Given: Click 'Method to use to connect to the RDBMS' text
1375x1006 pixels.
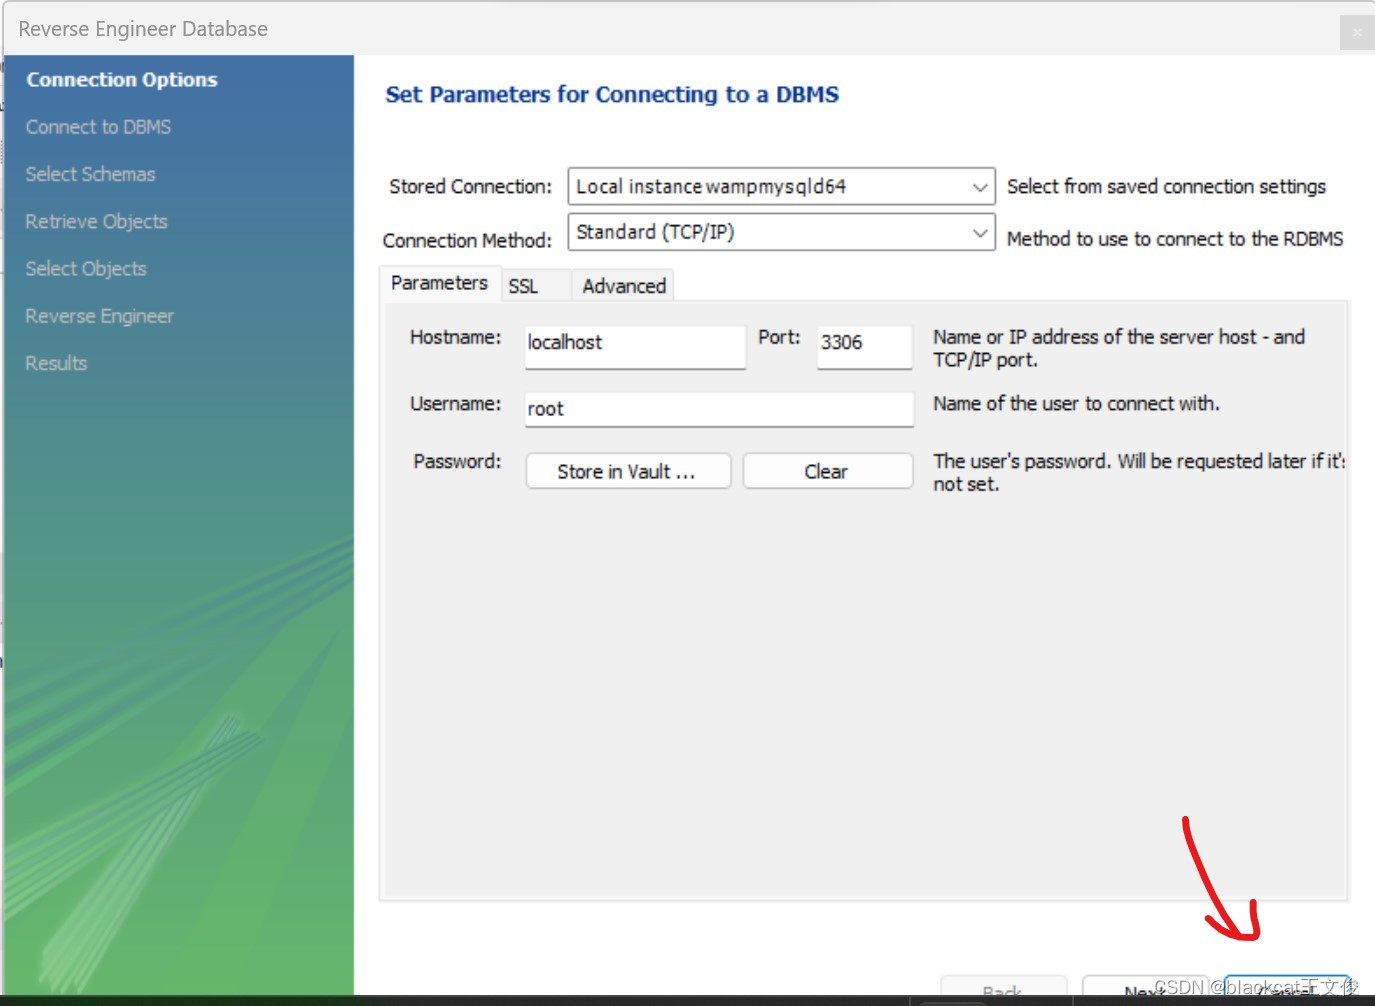Looking at the screenshot, I should [x=1175, y=239].
